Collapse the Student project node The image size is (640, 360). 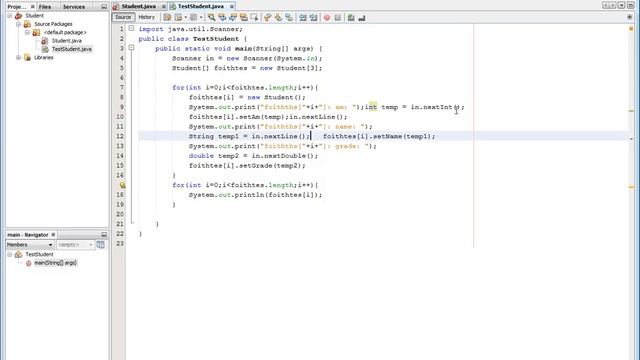(9, 16)
